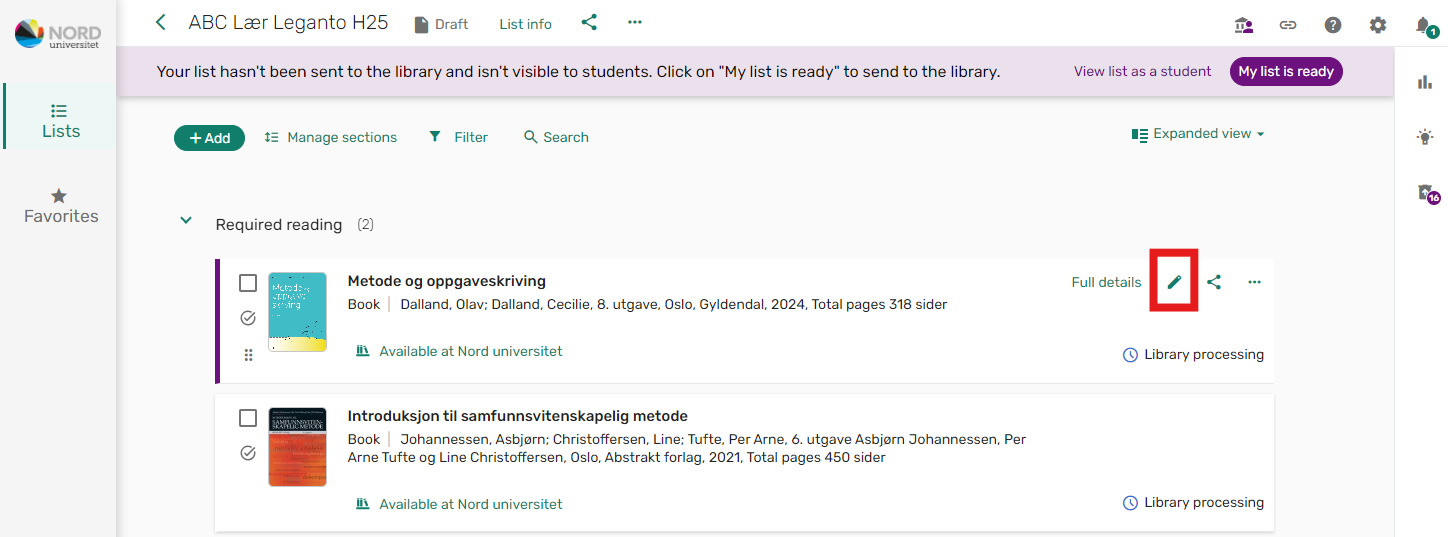Go back using the left arrow
This screenshot has width=1448, height=537.
coord(161,22)
